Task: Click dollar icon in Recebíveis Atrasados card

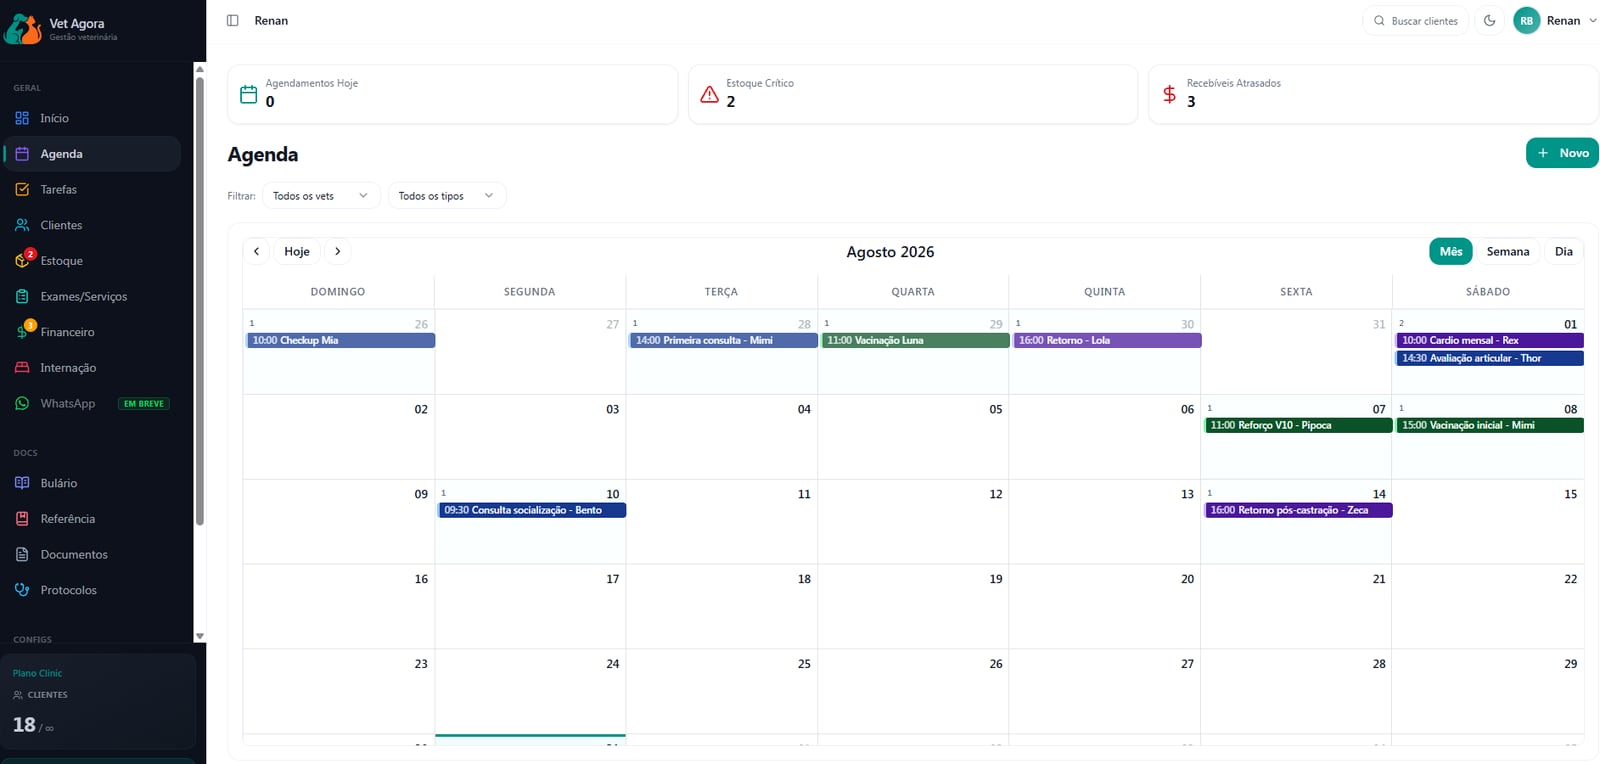Action: pyautogui.click(x=1169, y=95)
